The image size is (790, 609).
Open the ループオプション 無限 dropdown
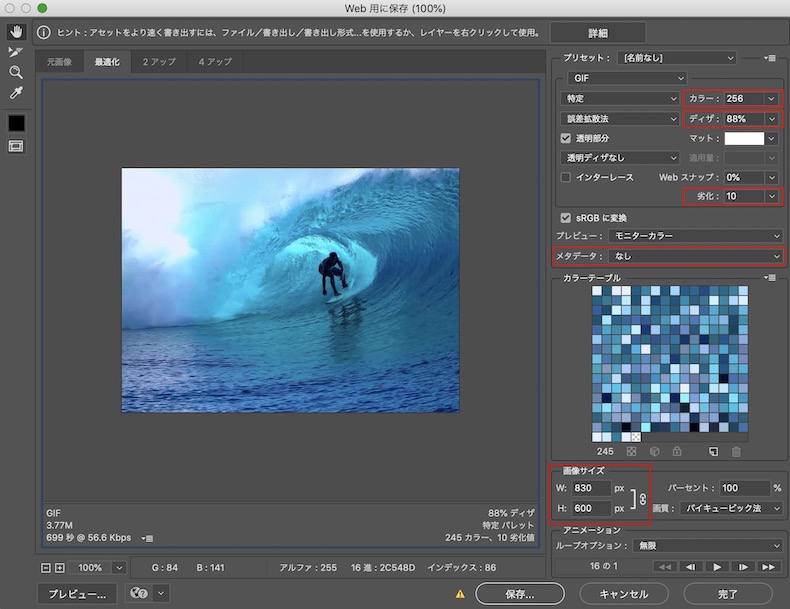click(x=708, y=546)
